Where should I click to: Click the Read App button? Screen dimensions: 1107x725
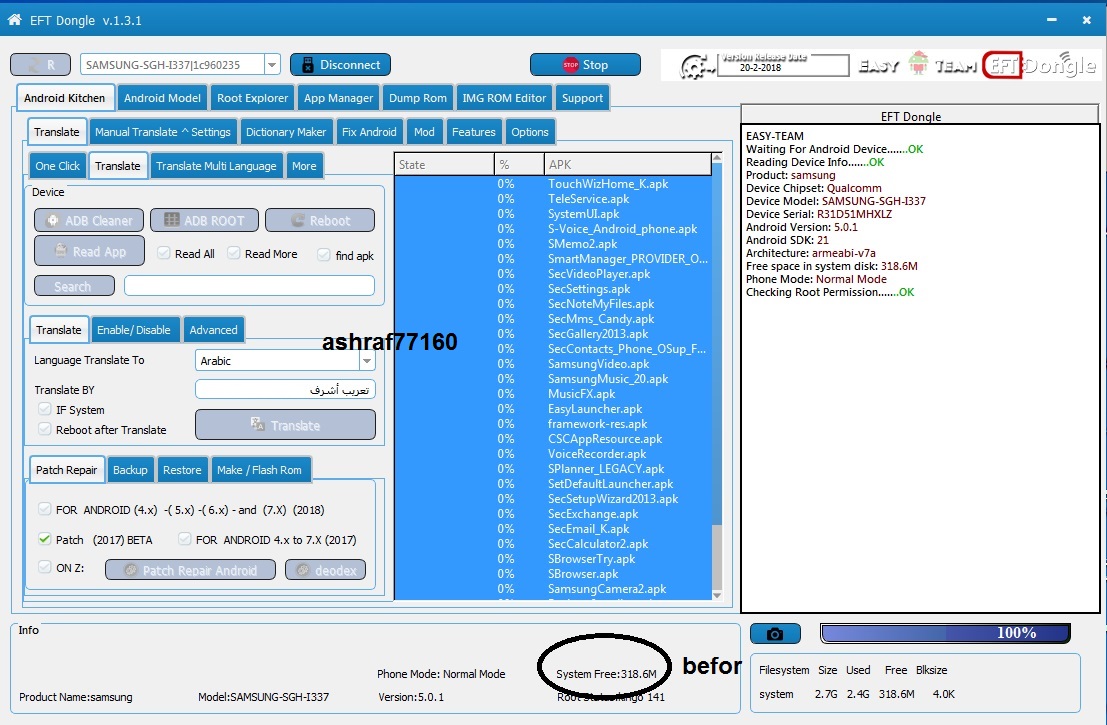pos(90,251)
